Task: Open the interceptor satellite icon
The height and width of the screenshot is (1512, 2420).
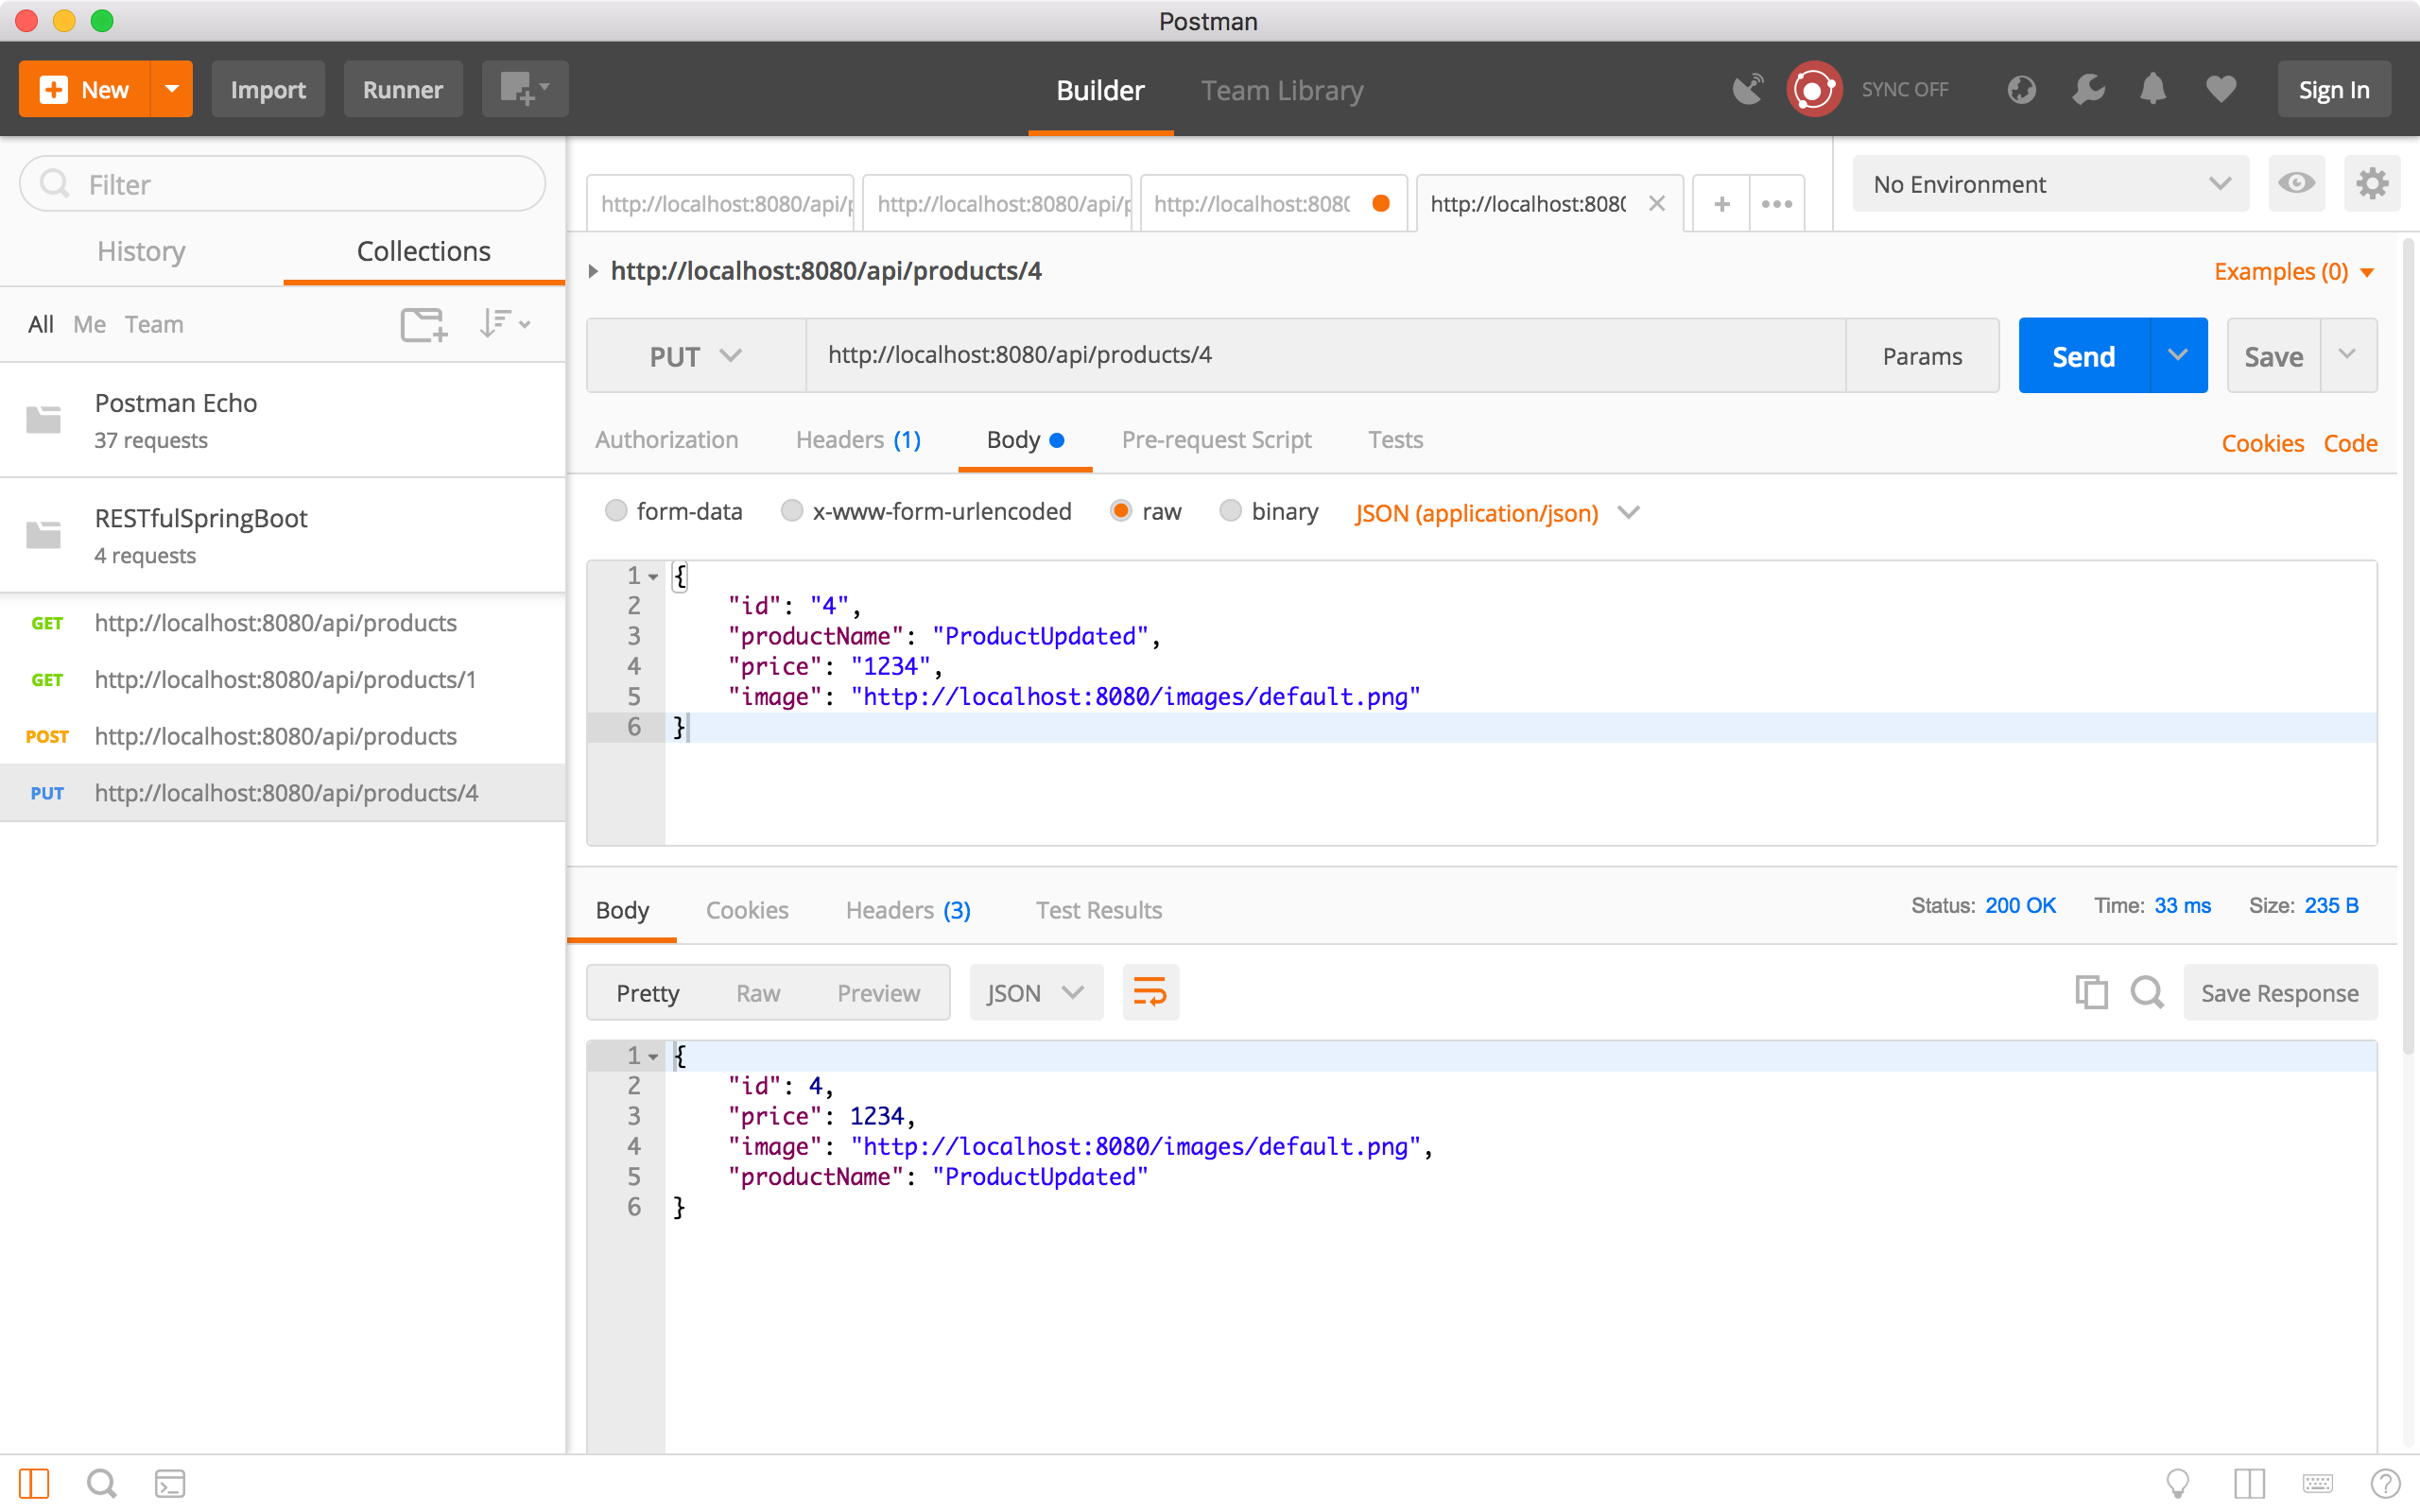Action: [1748, 90]
